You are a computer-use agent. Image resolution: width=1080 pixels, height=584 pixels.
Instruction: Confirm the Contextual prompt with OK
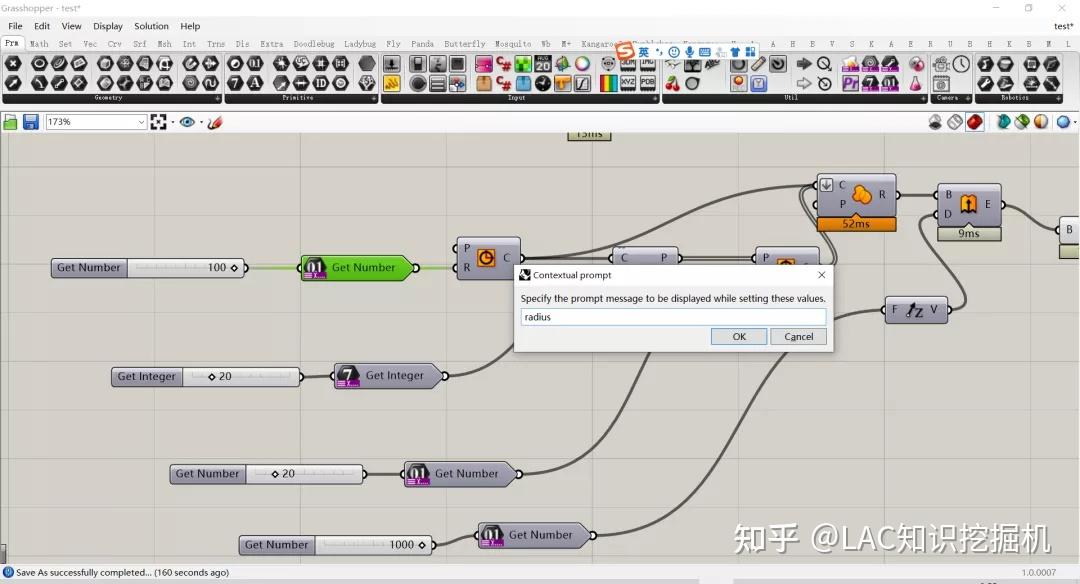point(739,337)
